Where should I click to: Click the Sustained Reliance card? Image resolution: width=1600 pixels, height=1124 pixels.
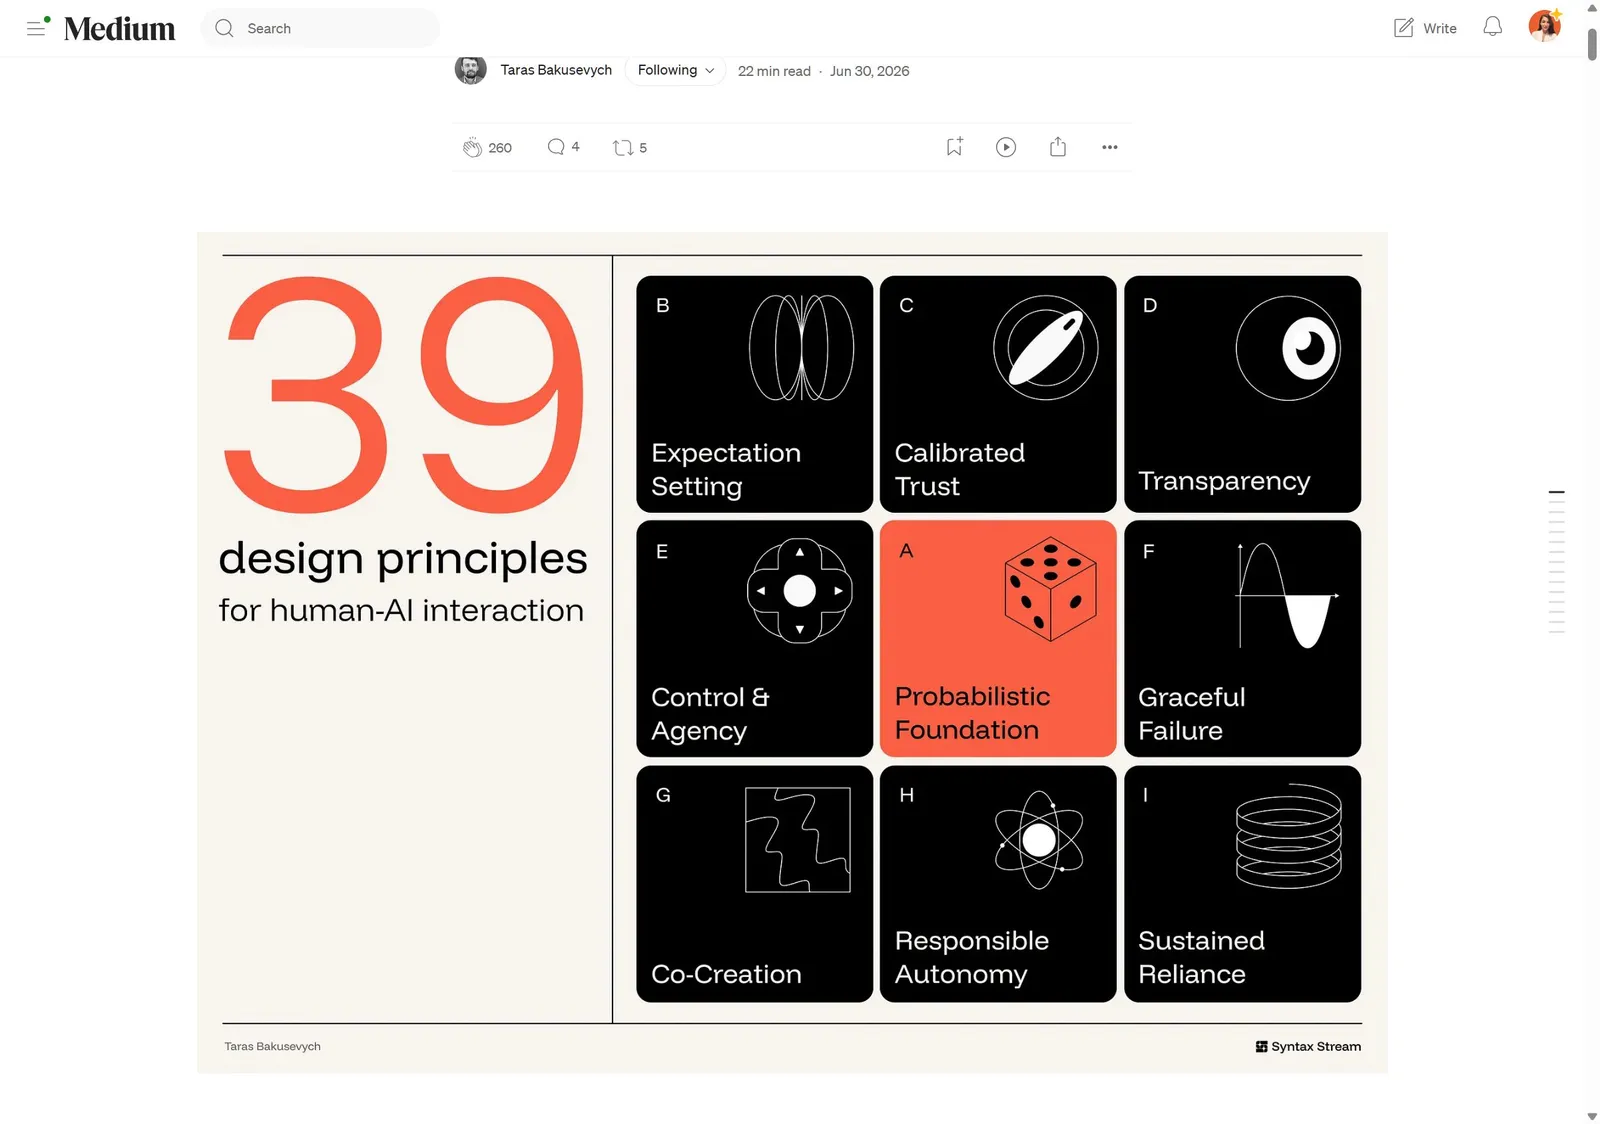(x=1242, y=884)
